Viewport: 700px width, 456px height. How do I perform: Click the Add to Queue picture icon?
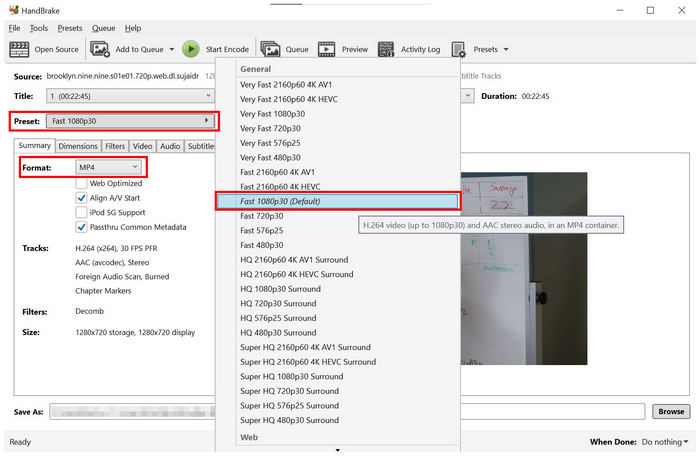[100, 49]
